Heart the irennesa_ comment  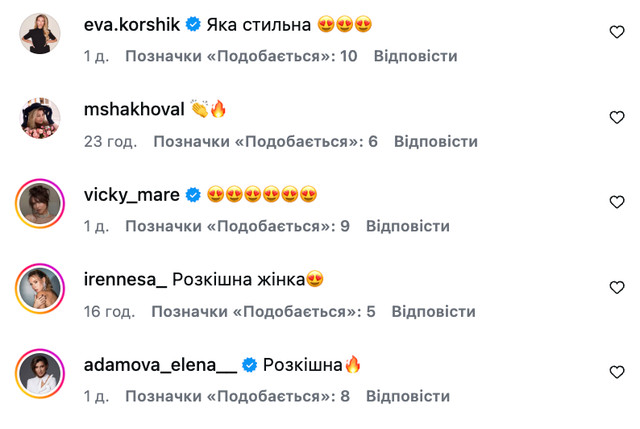(617, 288)
